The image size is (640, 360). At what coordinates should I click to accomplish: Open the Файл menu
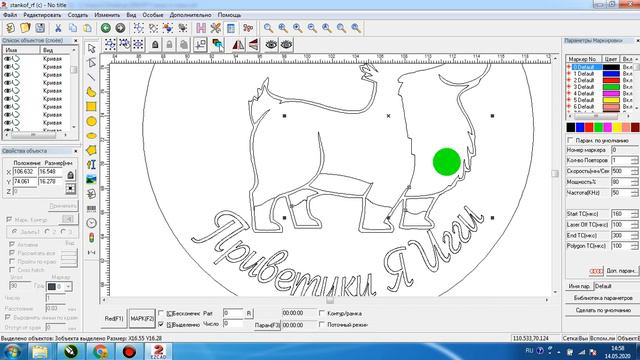point(10,15)
